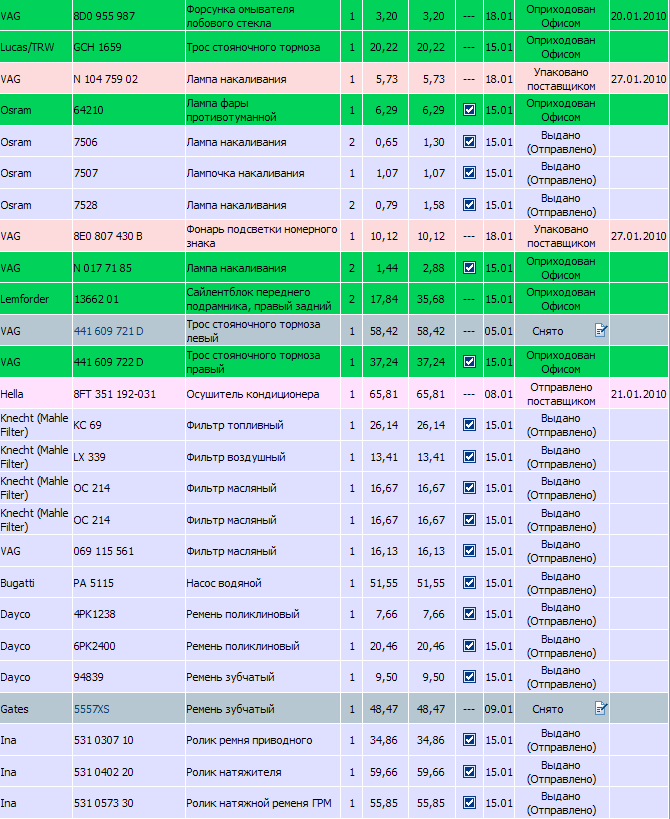Click description 'Форсунка омывателя лобового стекла'
This screenshot has height=819, width=670.
click(240, 16)
